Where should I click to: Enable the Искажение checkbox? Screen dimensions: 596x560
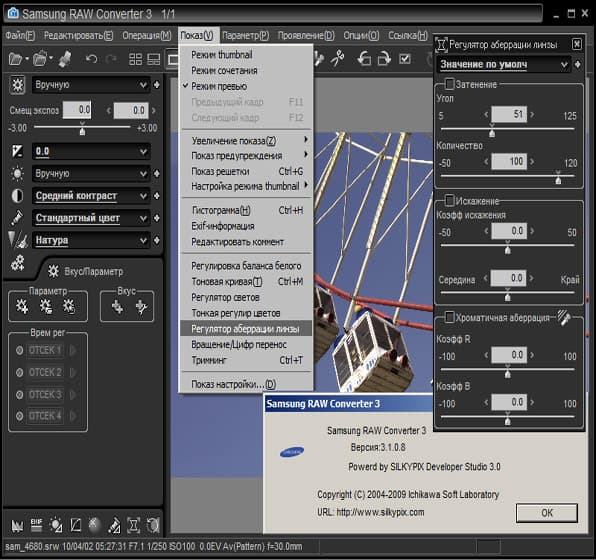[450, 200]
